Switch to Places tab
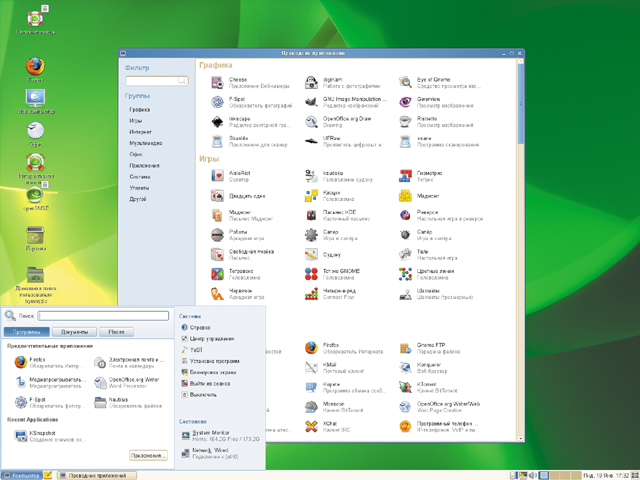640x480 pixels. tap(116, 332)
